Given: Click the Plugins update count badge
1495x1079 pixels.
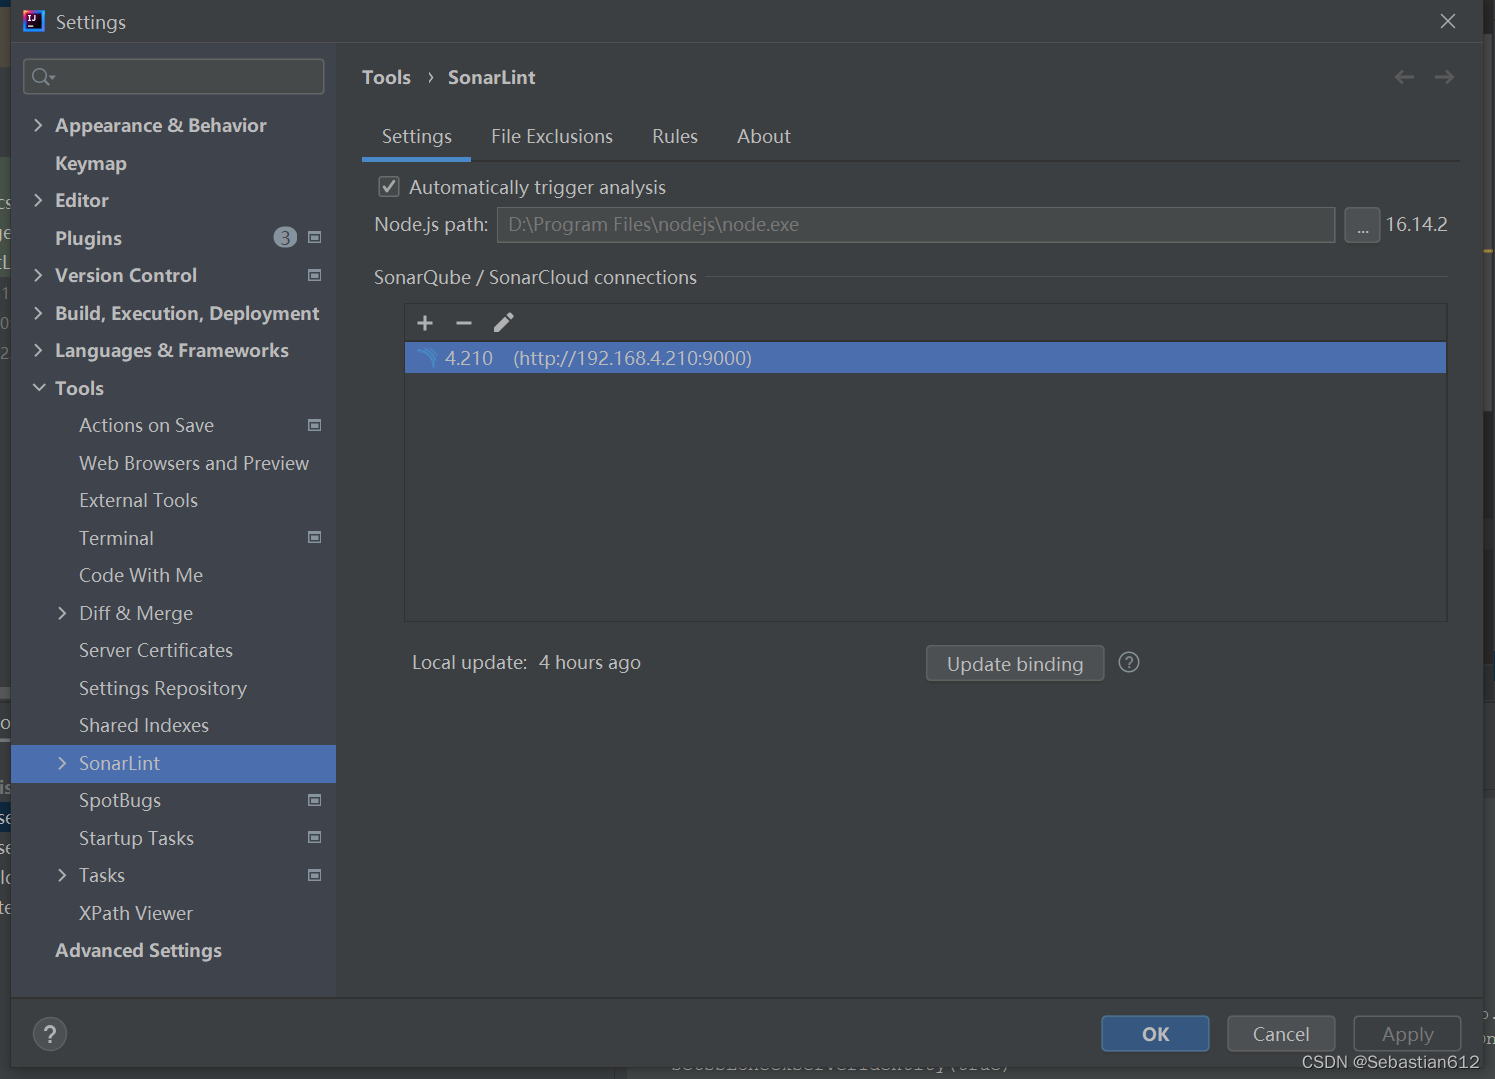Looking at the screenshot, I should (285, 238).
